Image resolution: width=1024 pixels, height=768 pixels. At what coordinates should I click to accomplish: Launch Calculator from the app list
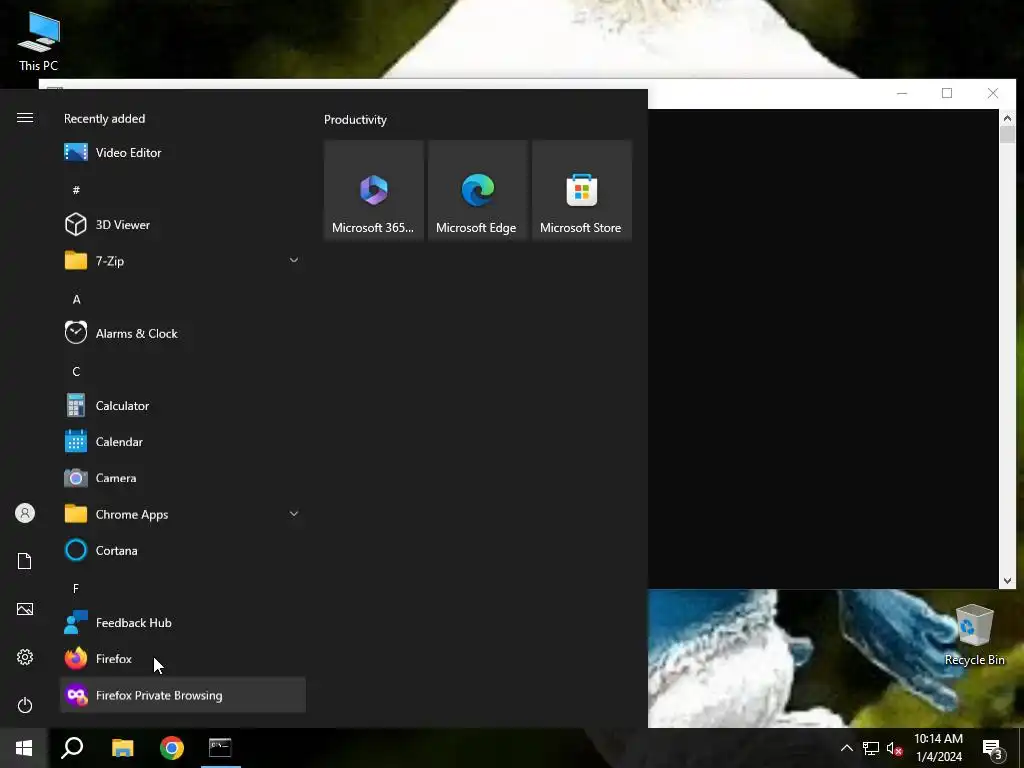[183, 406]
